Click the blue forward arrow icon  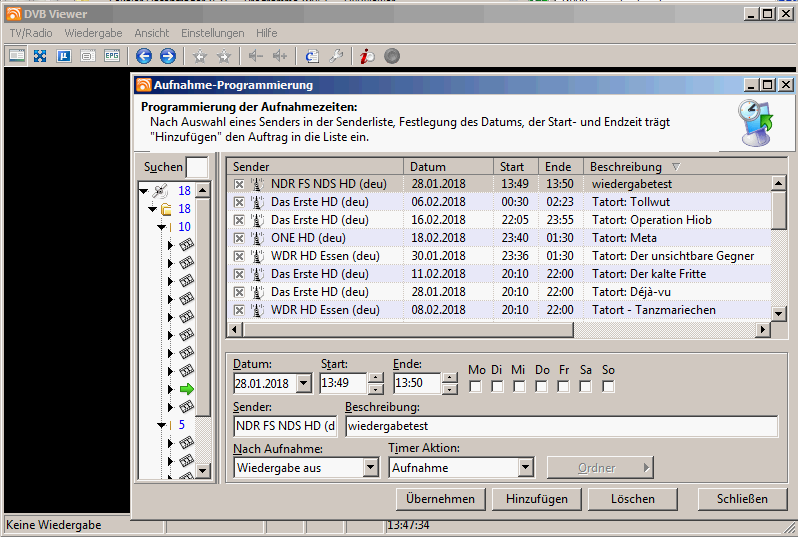168,56
